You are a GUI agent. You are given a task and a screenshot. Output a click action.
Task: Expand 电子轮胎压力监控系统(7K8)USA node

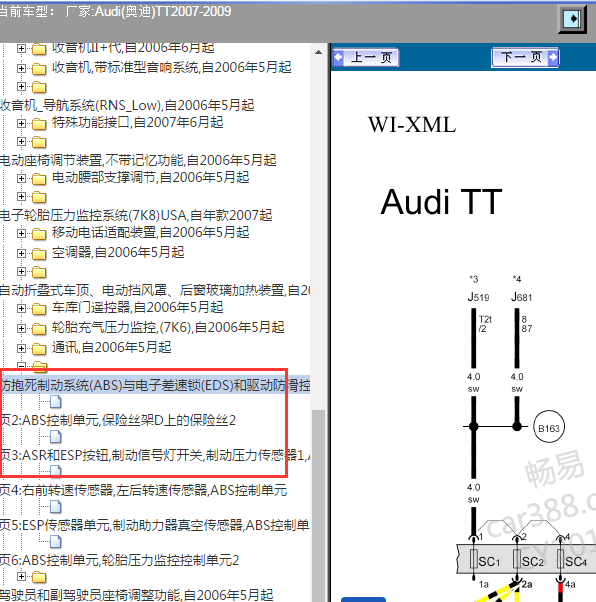(22, 197)
